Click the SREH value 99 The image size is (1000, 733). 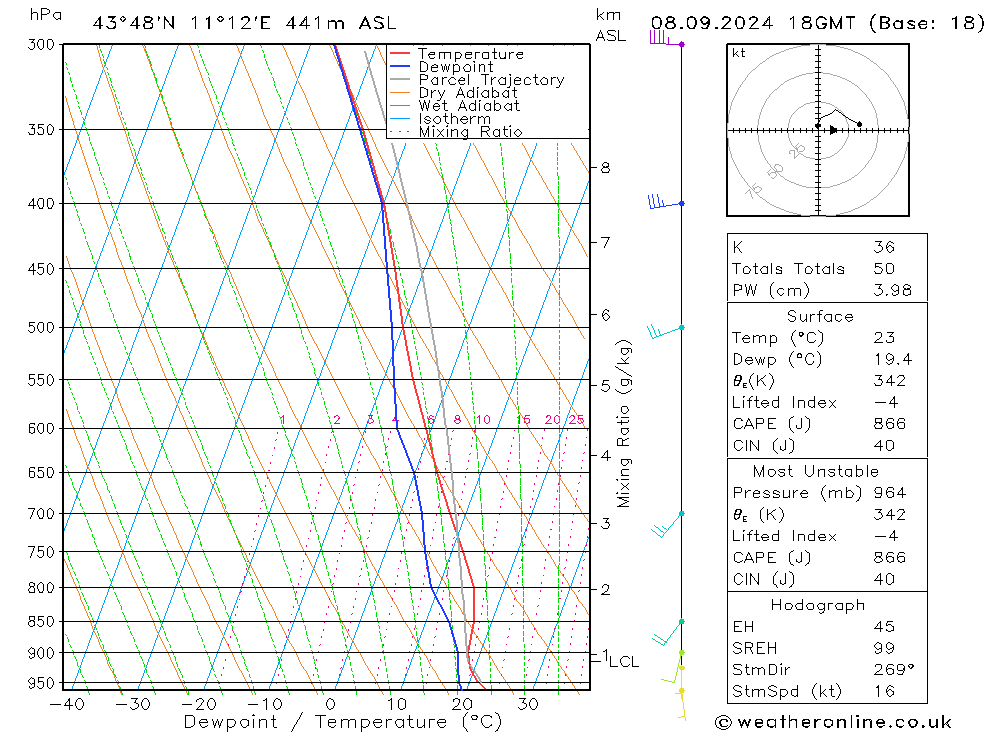click(884, 648)
